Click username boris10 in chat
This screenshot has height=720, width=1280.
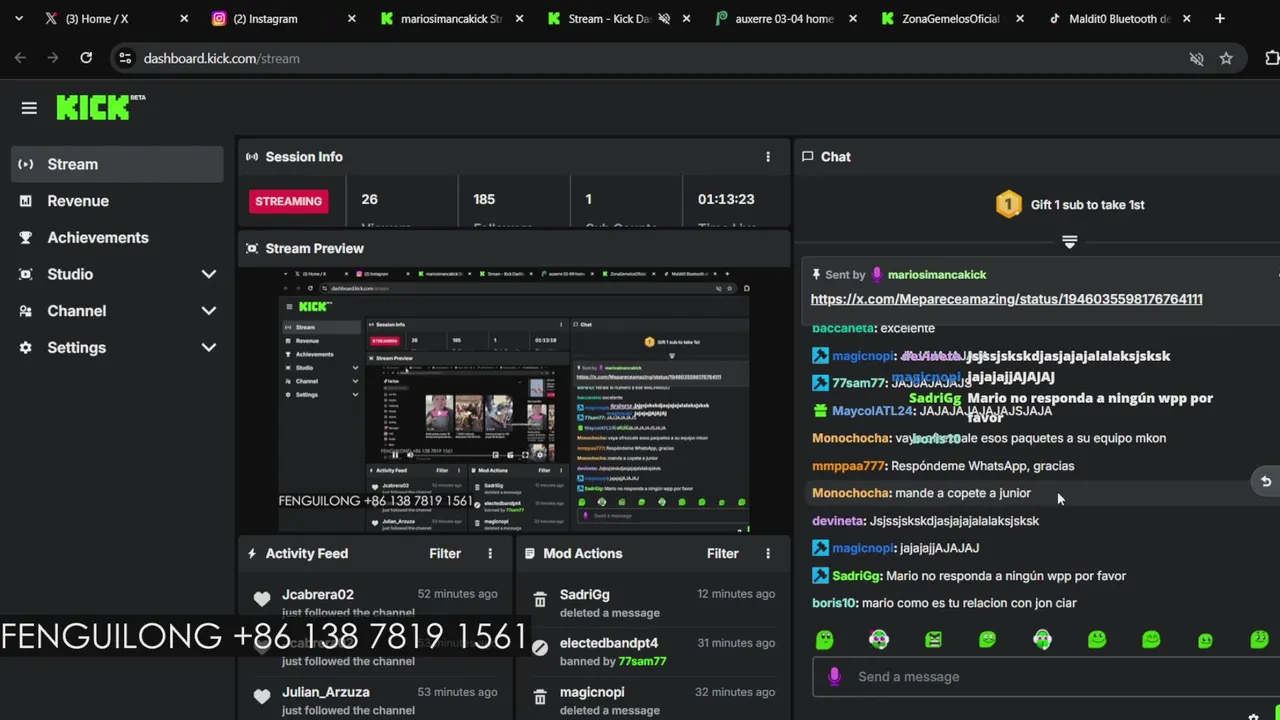[834, 603]
